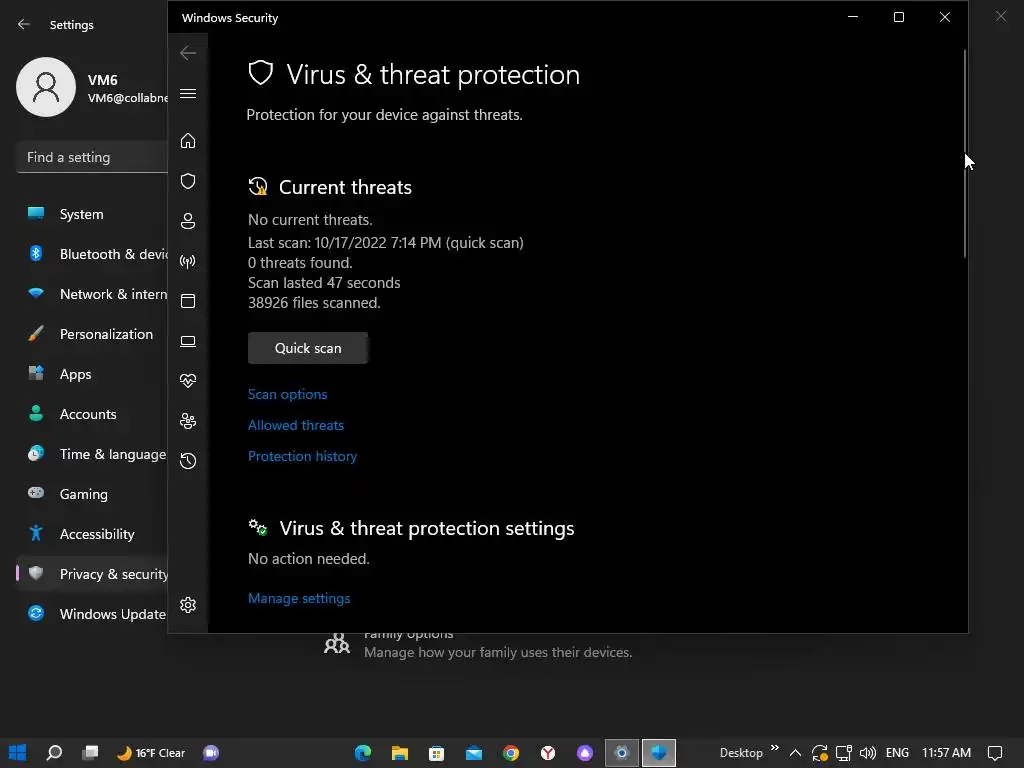
Task: Select Virus & threat protection shield sidebar icon
Action: pyautogui.click(x=187, y=181)
